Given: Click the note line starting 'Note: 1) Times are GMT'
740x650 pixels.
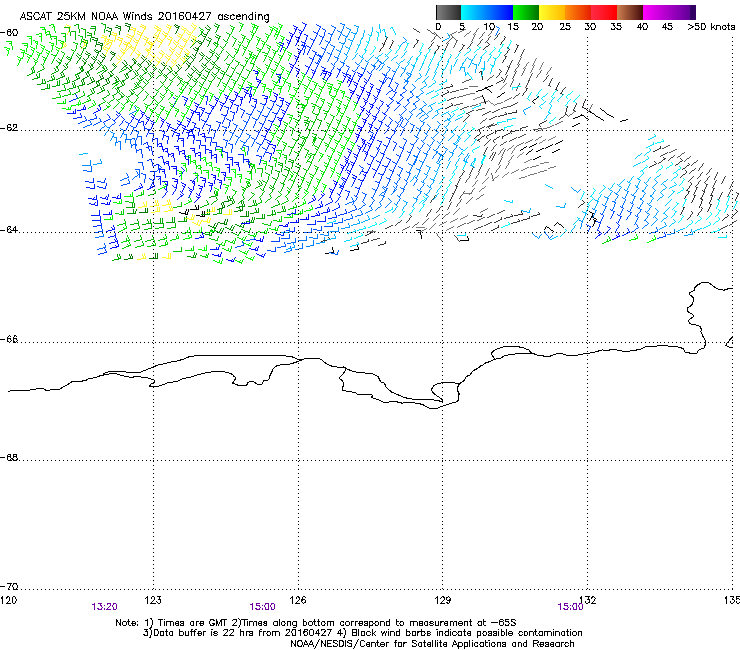Looking at the screenshot, I should 316,623.
